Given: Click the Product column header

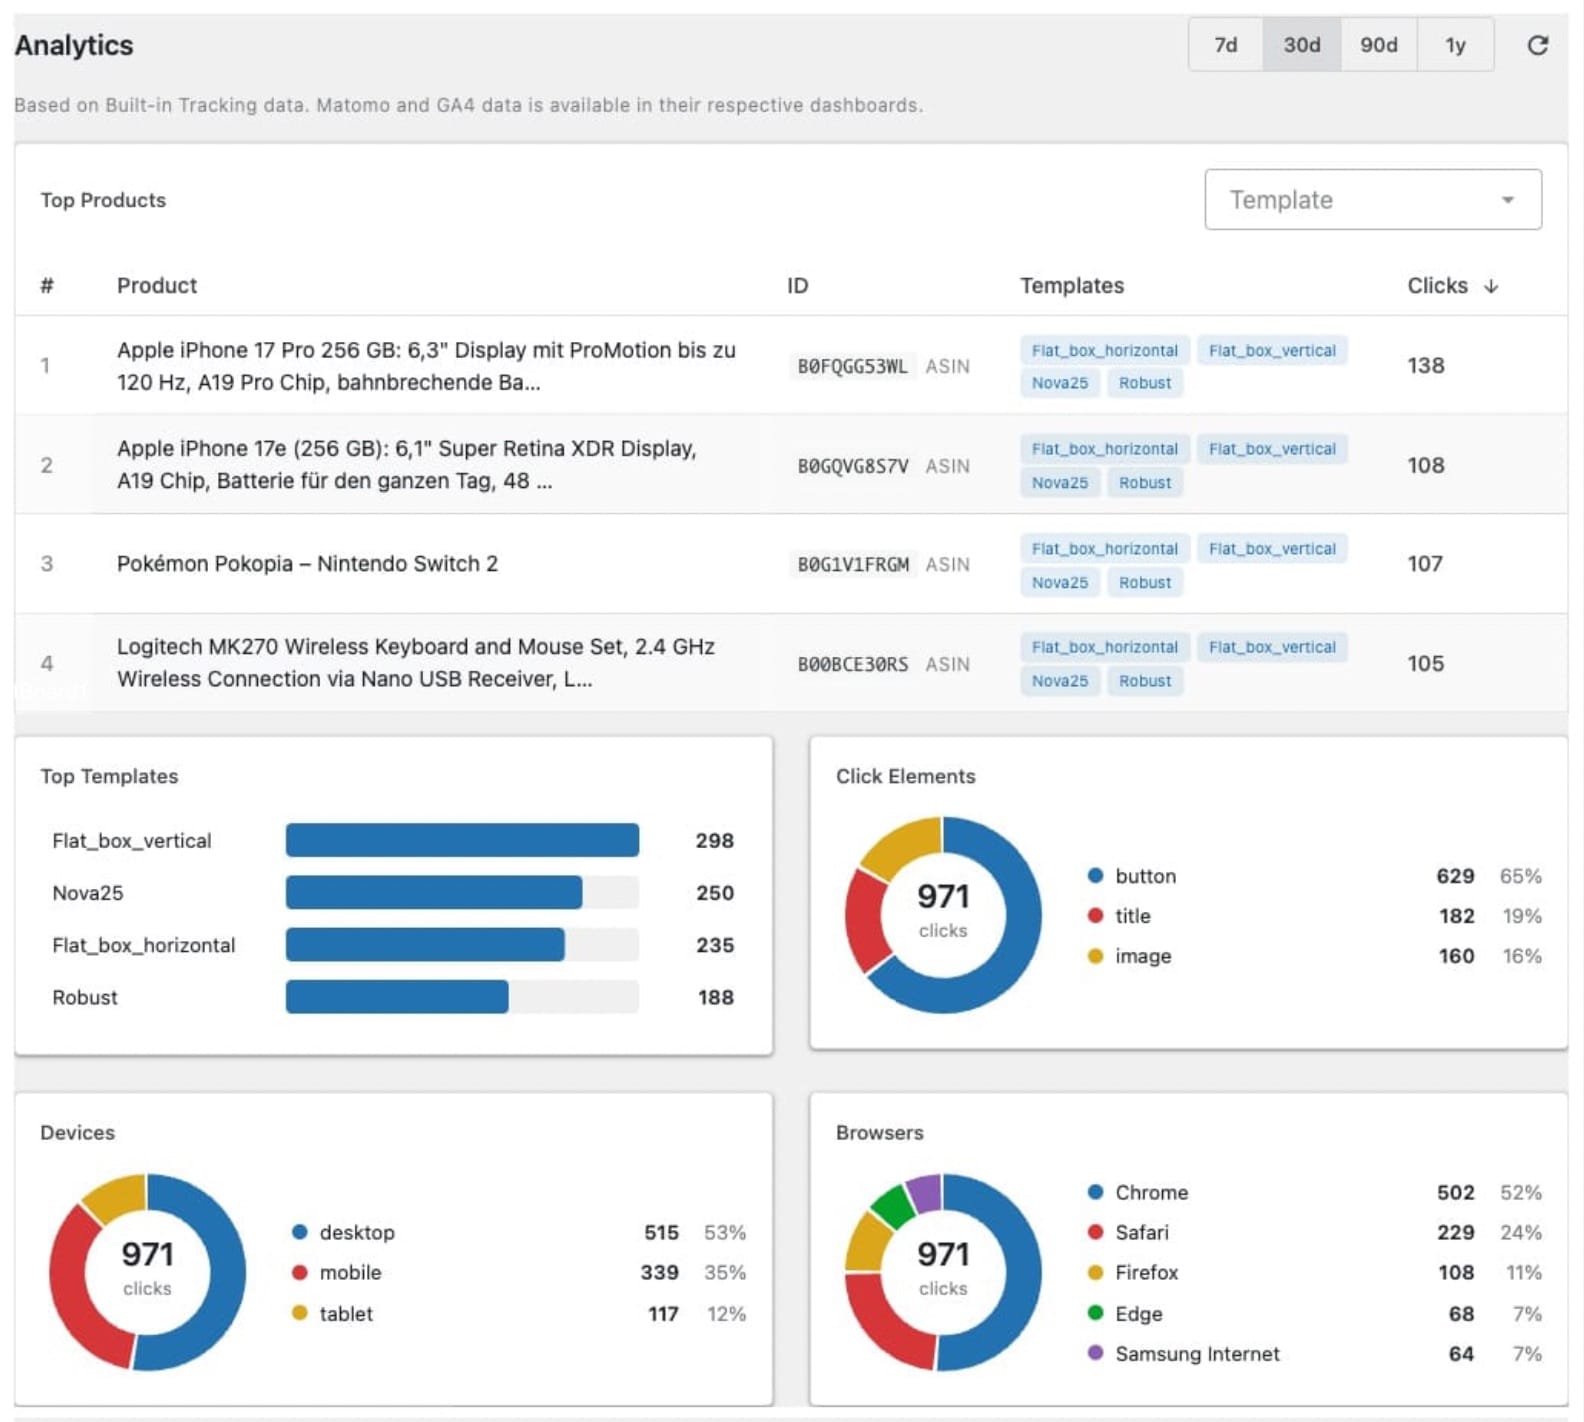Looking at the screenshot, I should [157, 286].
